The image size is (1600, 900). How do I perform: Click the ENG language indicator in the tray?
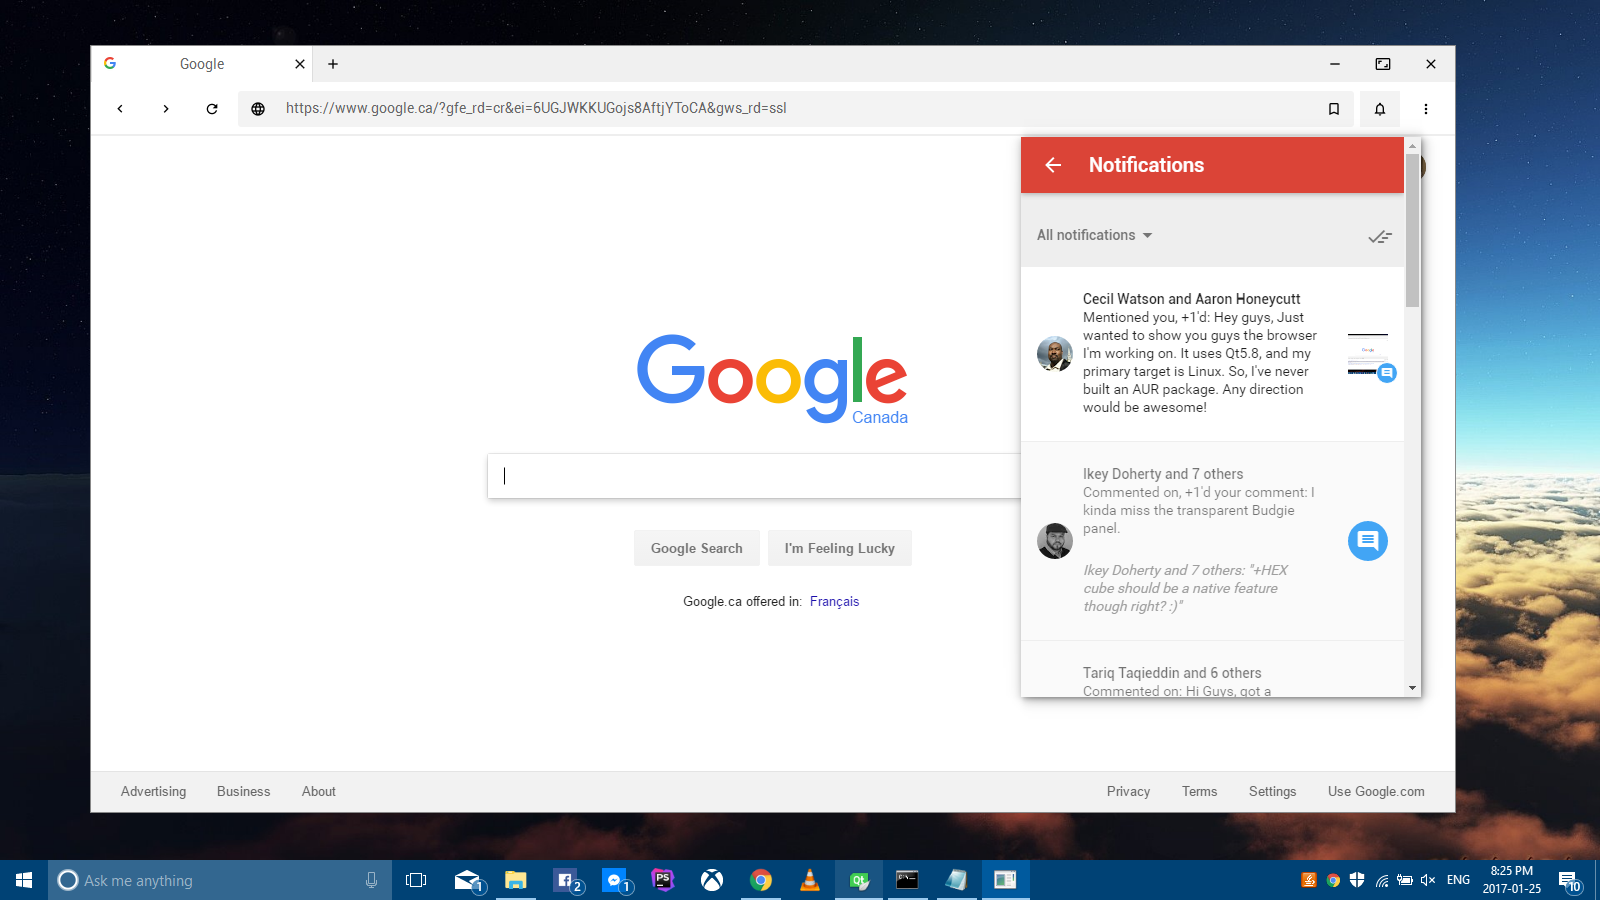click(1459, 880)
